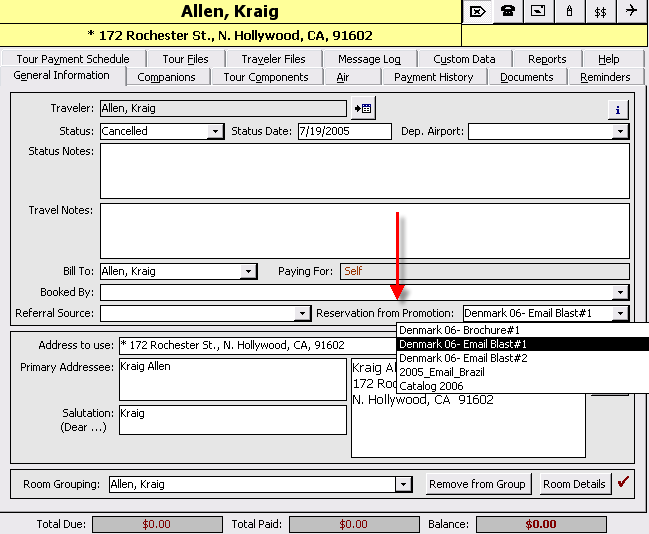Expand the Room Grouping dropdown
The height and width of the screenshot is (534, 649).
(x=403, y=484)
